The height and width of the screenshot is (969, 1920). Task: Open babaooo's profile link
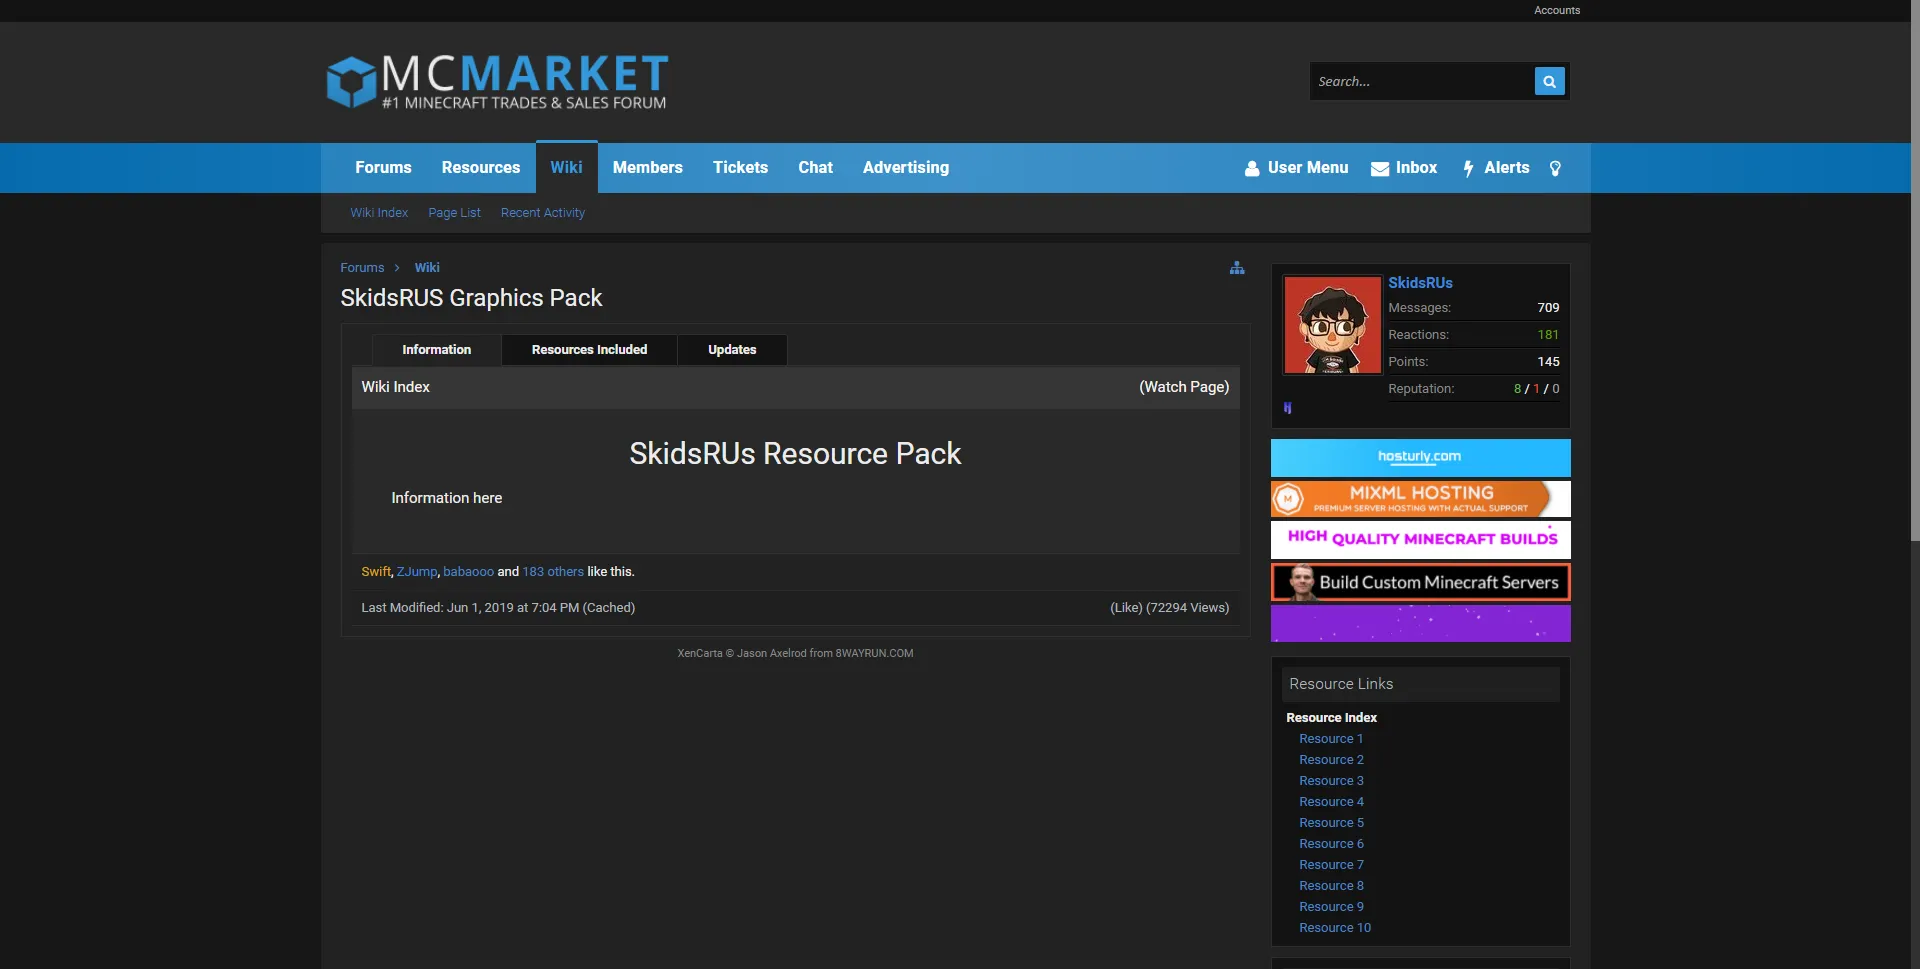click(468, 572)
